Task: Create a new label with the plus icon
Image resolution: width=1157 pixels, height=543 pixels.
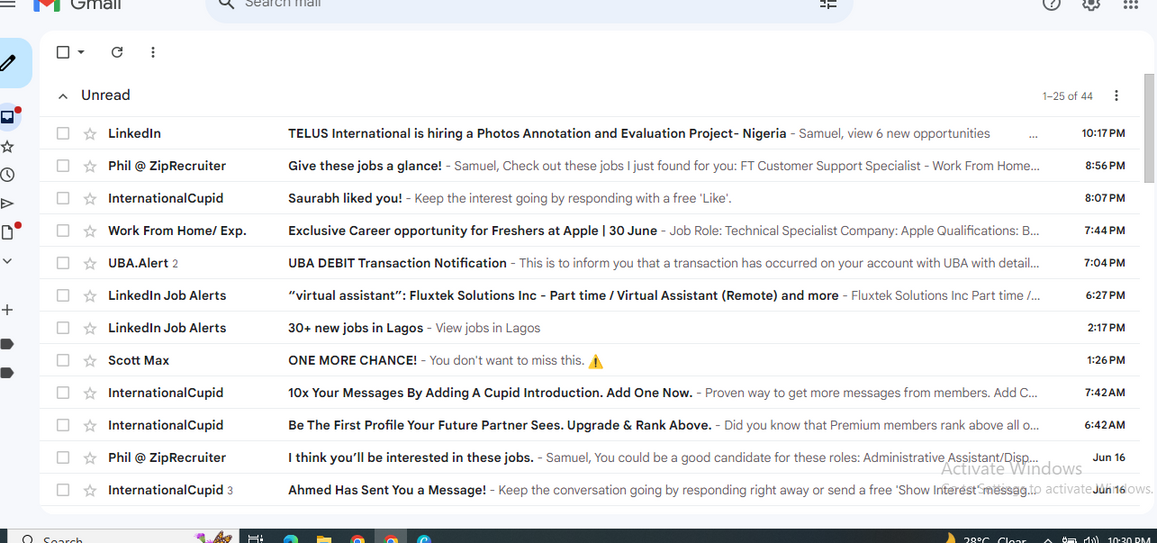Action: (x=7, y=310)
